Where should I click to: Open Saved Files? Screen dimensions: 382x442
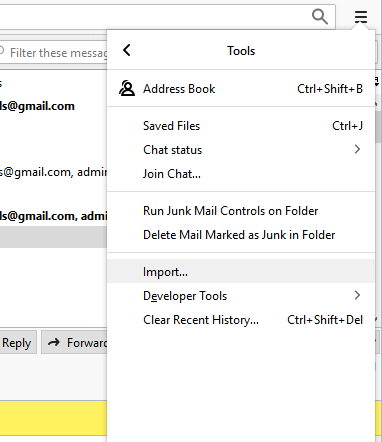click(241, 126)
